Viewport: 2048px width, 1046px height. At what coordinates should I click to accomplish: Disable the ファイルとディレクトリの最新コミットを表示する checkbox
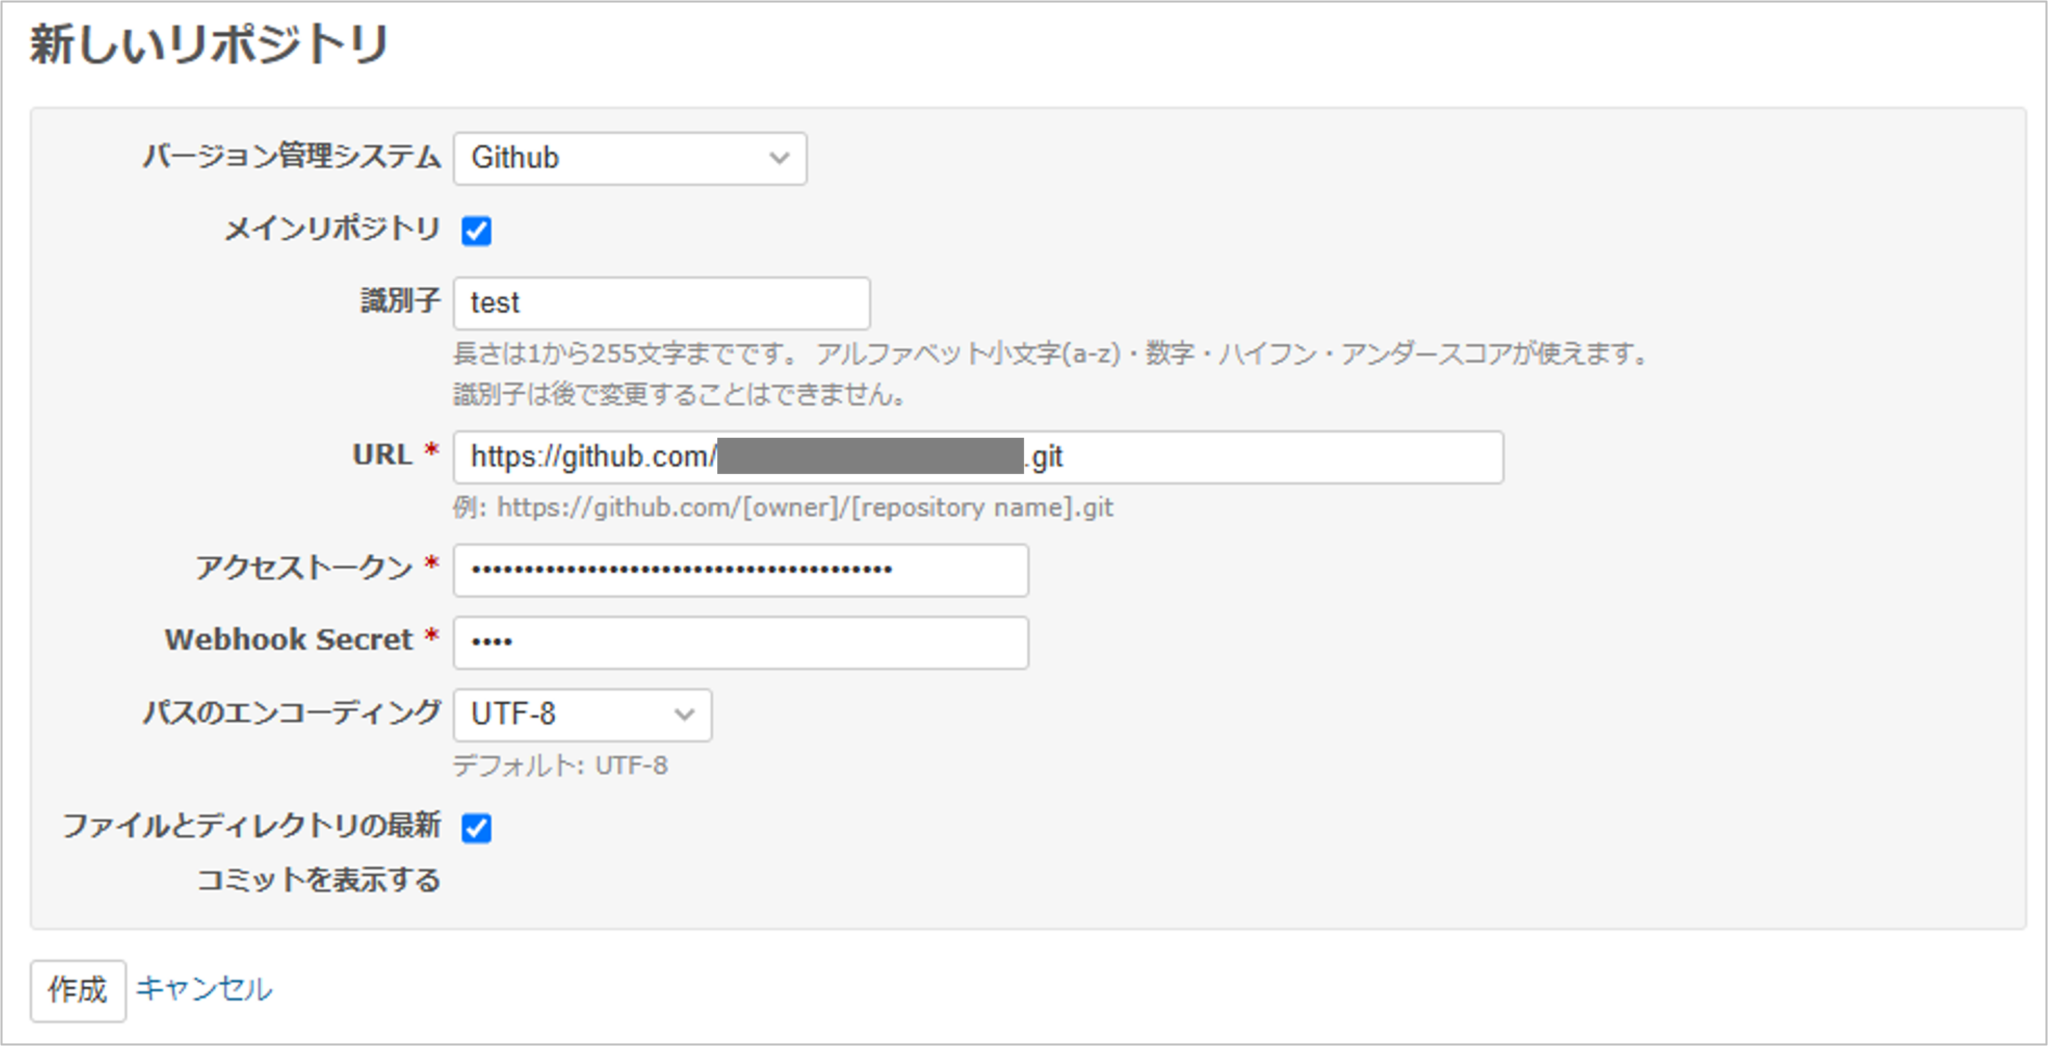point(479,828)
